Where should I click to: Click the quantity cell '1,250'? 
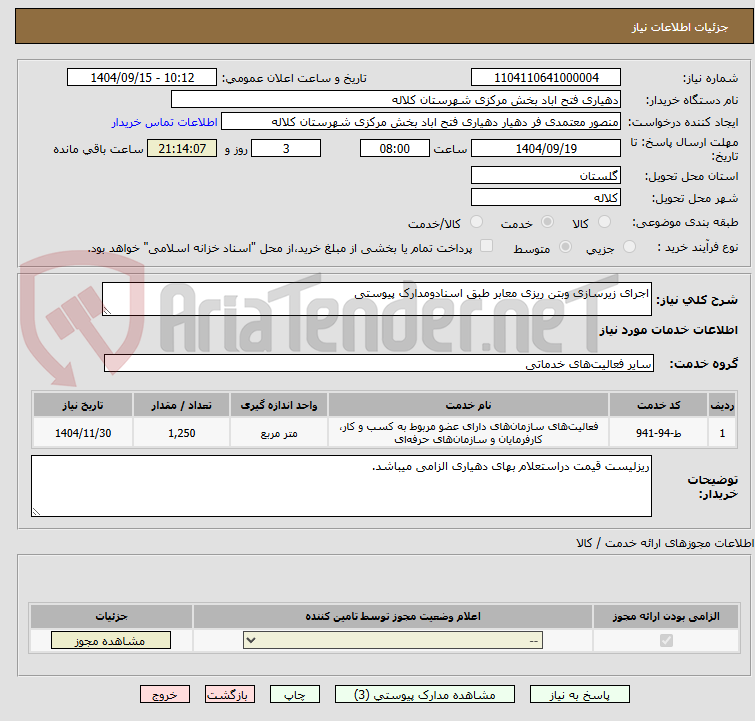coord(182,433)
